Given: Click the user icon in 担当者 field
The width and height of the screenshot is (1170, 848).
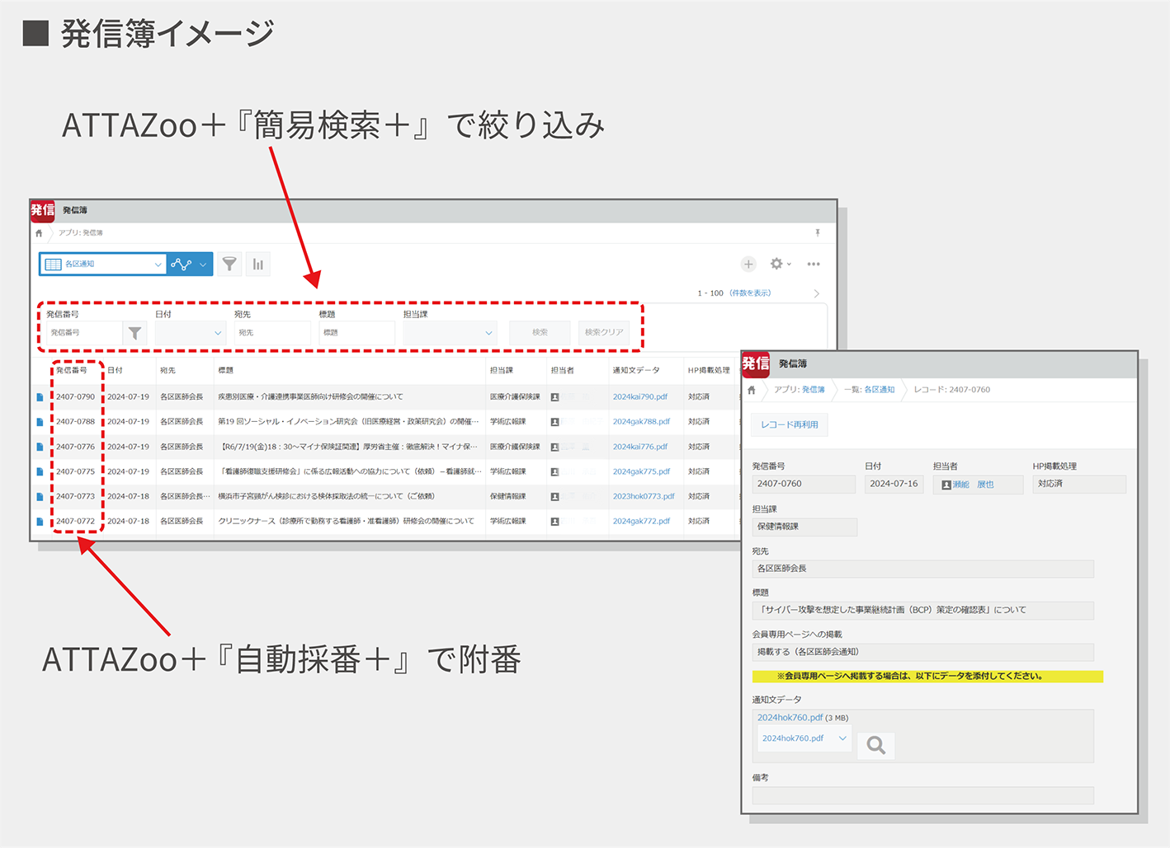Looking at the screenshot, I should pos(945,484).
